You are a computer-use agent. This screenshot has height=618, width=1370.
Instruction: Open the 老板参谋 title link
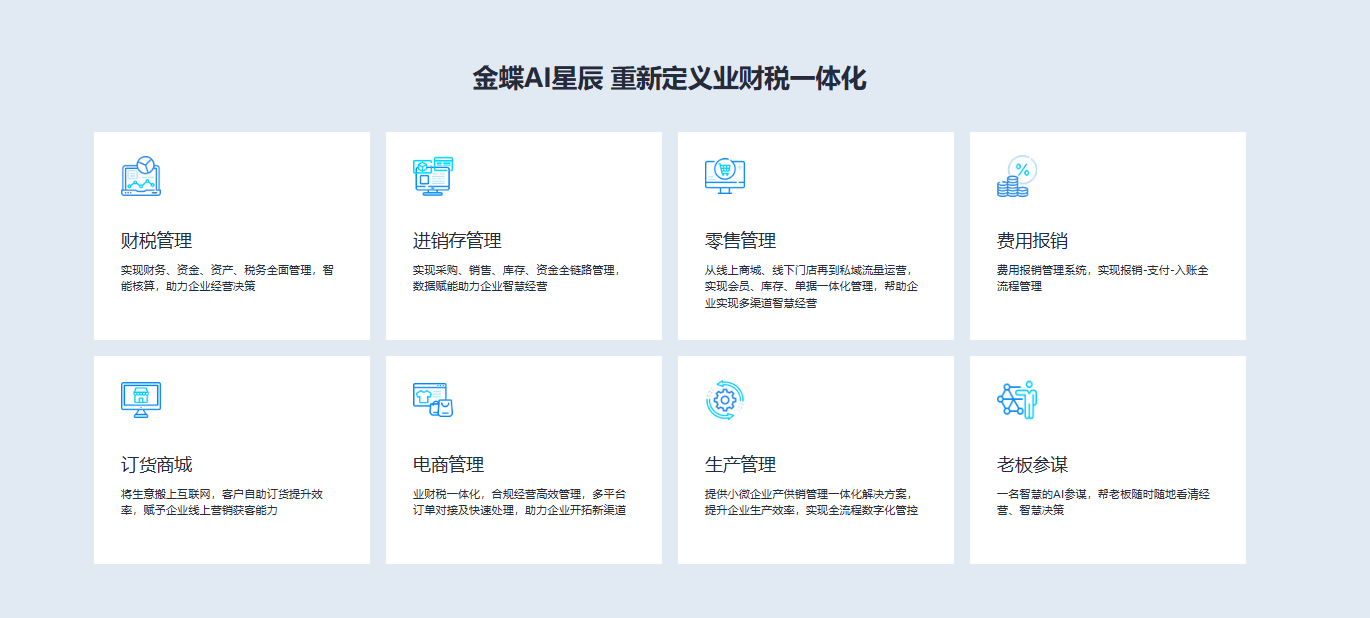pyautogui.click(x=1032, y=465)
